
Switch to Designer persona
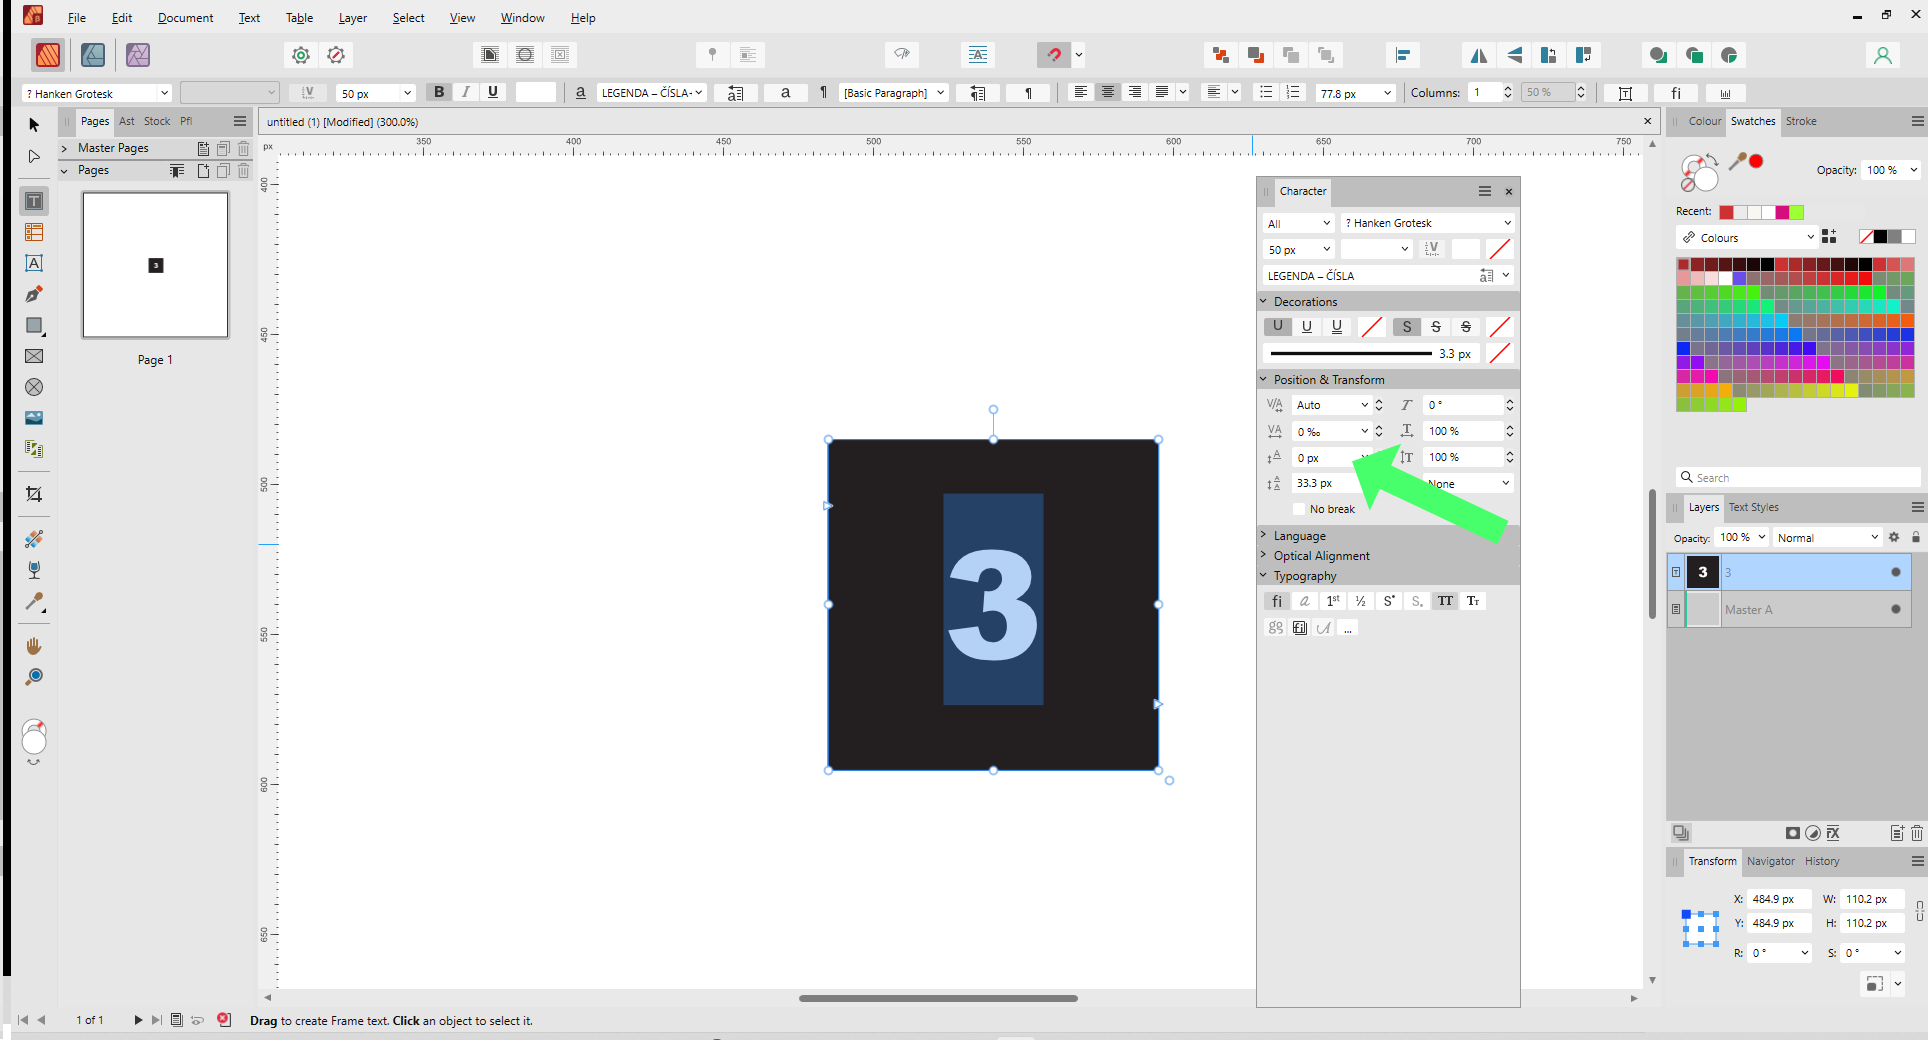[x=93, y=55]
